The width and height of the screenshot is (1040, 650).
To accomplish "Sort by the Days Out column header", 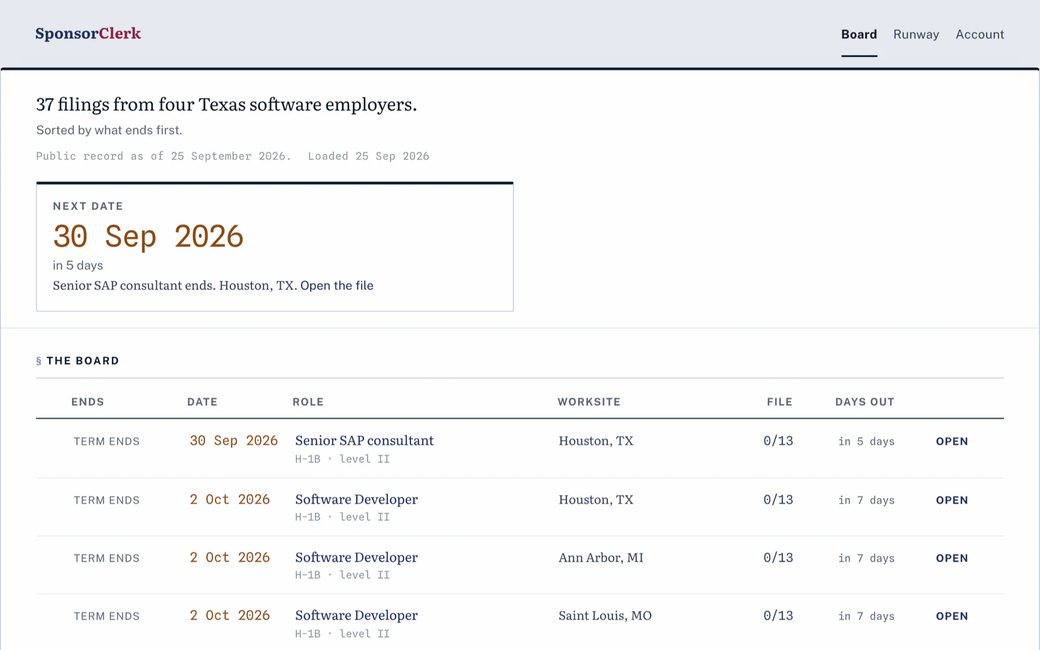I will (865, 402).
